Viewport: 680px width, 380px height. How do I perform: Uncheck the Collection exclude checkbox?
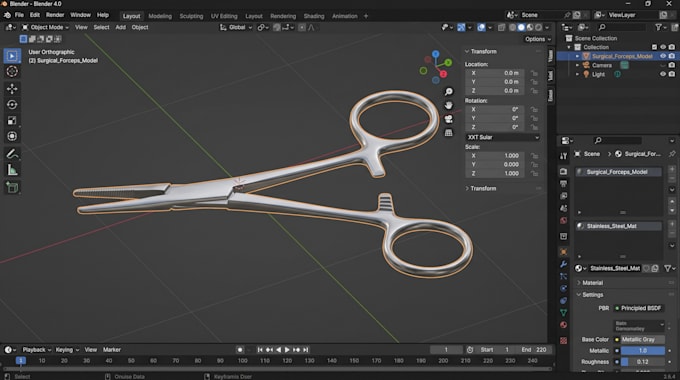pos(654,47)
